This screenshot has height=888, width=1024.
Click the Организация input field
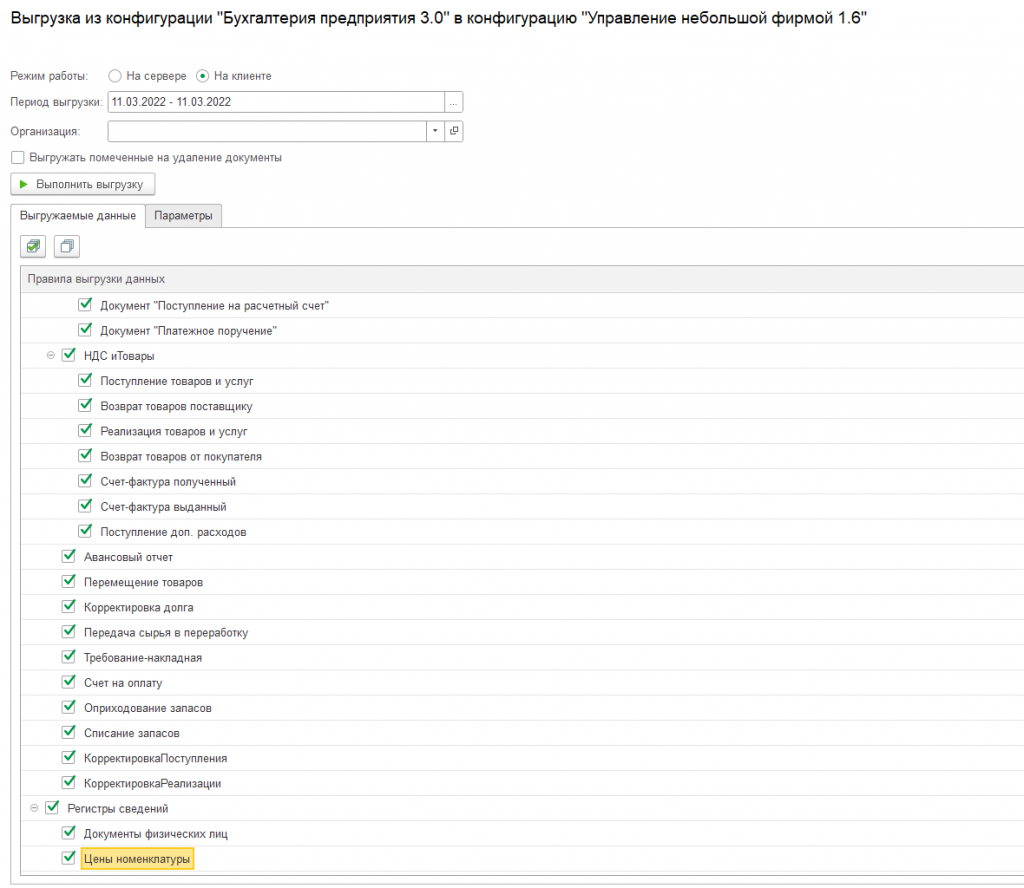click(267, 131)
